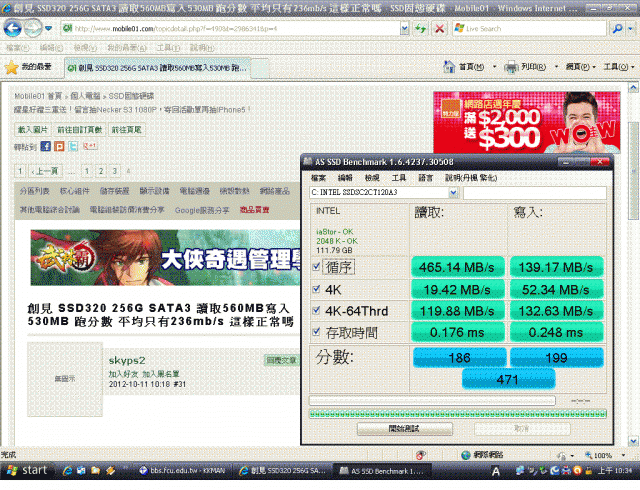Switch to AS SSD Benchmark taskbar item
The width and height of the screenshot is (640, 490).
384,471
